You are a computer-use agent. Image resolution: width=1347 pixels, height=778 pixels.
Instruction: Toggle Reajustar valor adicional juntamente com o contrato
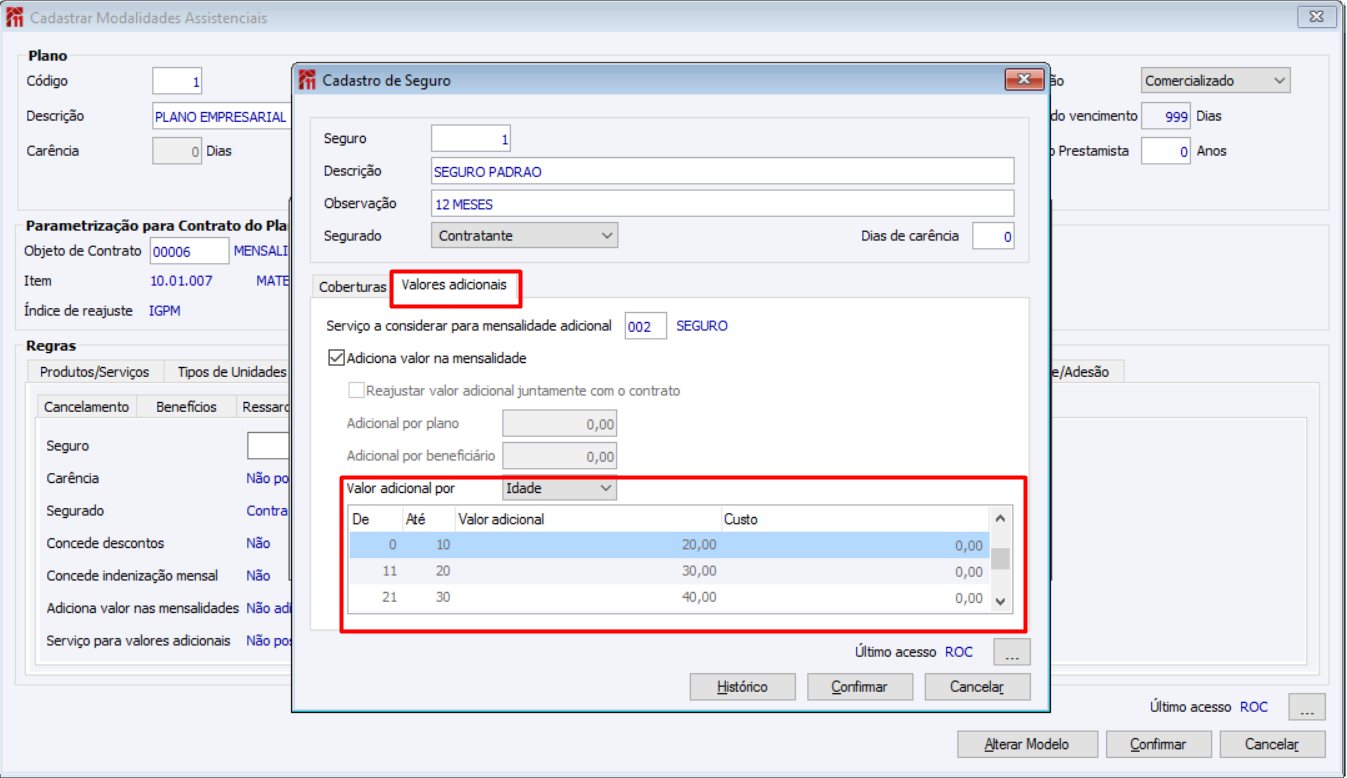[x=356, y=390]
